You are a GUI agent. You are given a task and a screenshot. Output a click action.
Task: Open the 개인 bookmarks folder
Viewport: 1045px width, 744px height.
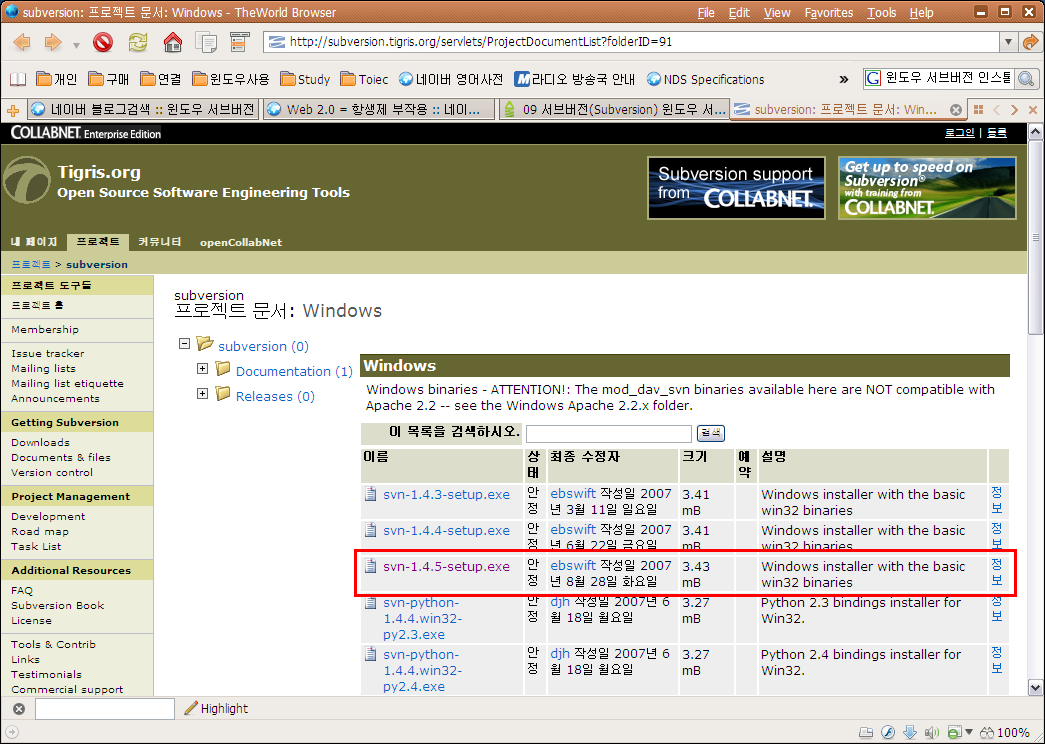(57, 79)
